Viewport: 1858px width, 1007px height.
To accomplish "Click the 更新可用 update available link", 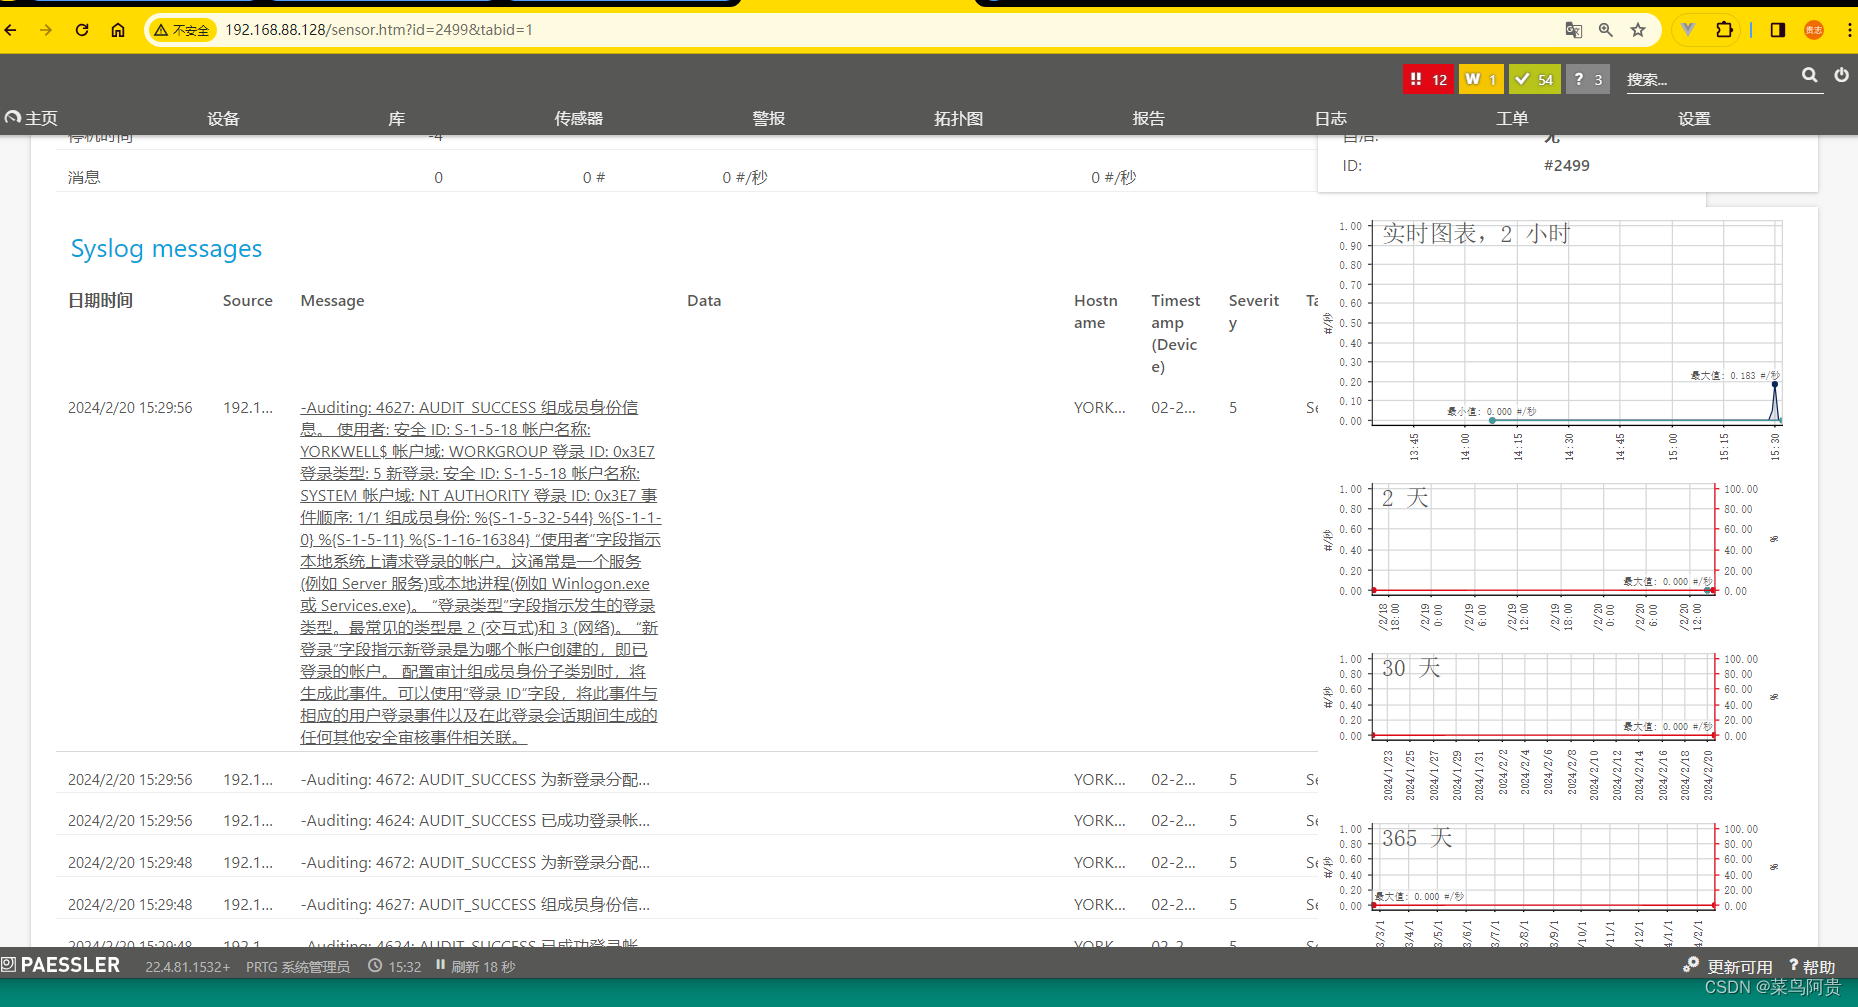I will pyautogui.click(x=1728, y=966).
